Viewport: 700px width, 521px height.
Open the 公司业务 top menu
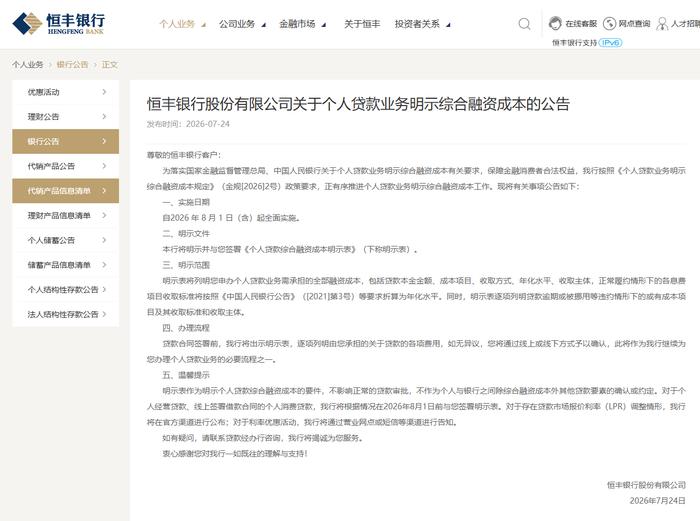pyautogui.click(x=237, y=24)
